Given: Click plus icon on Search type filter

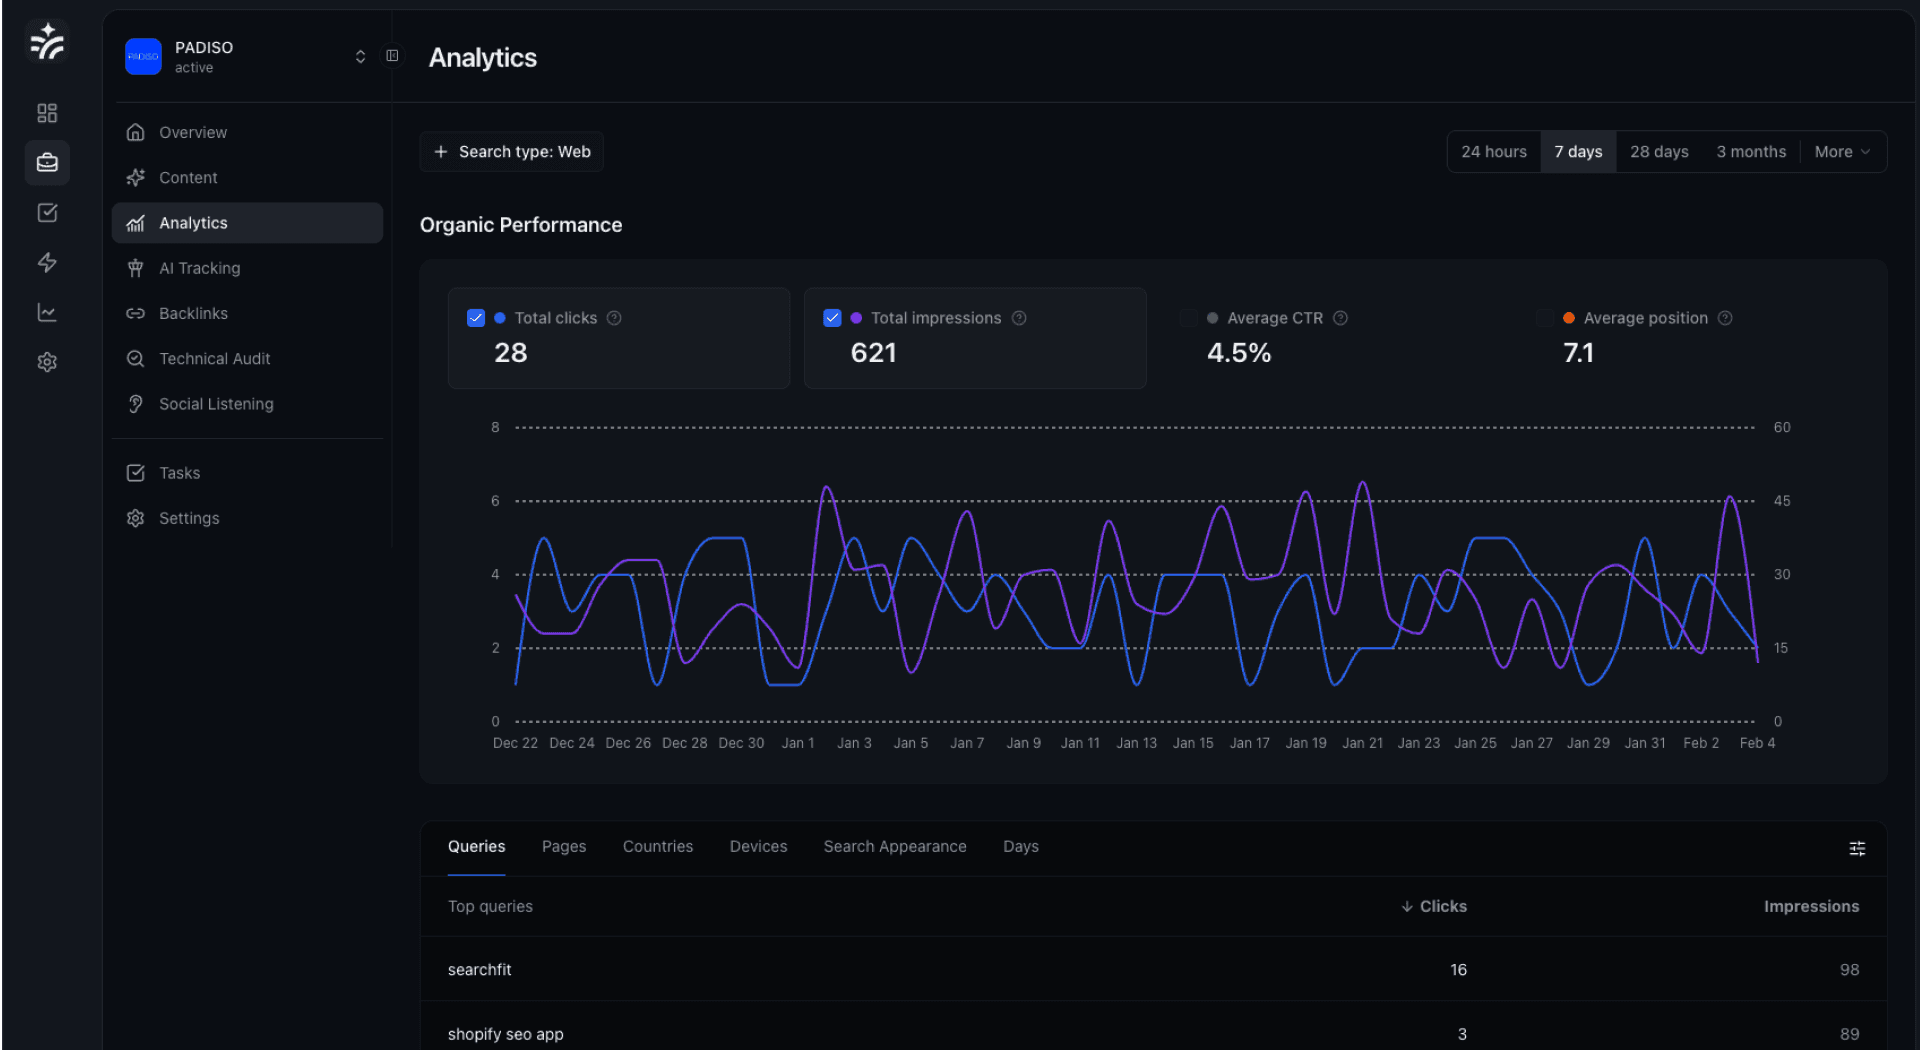Looking at the screenshot, I should pos(441,152).
